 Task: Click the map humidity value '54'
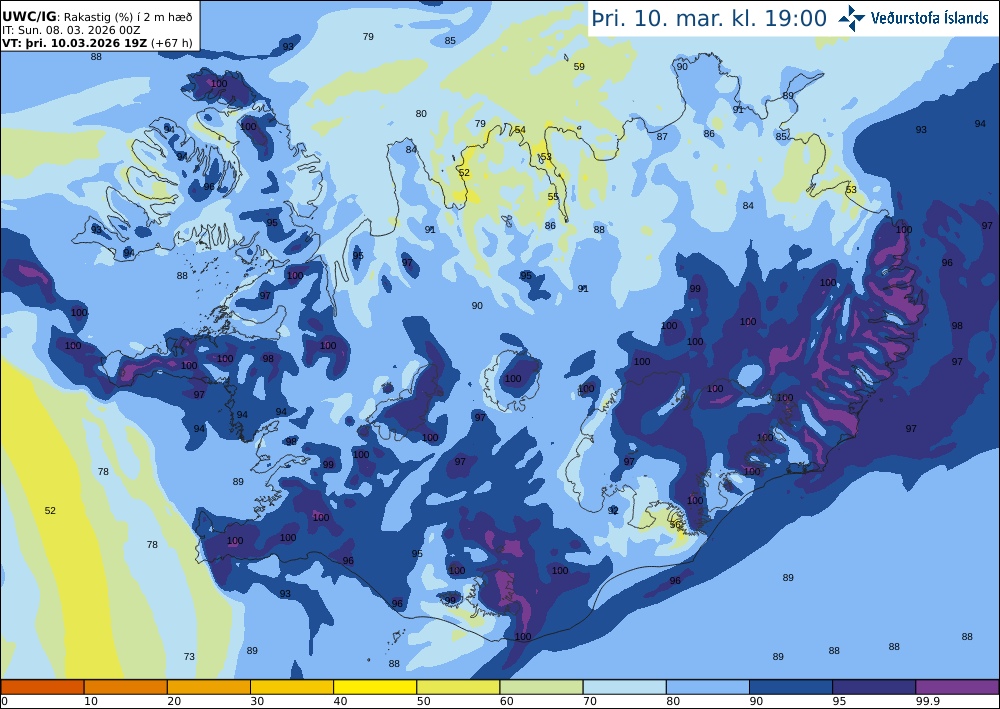point(520,130)
